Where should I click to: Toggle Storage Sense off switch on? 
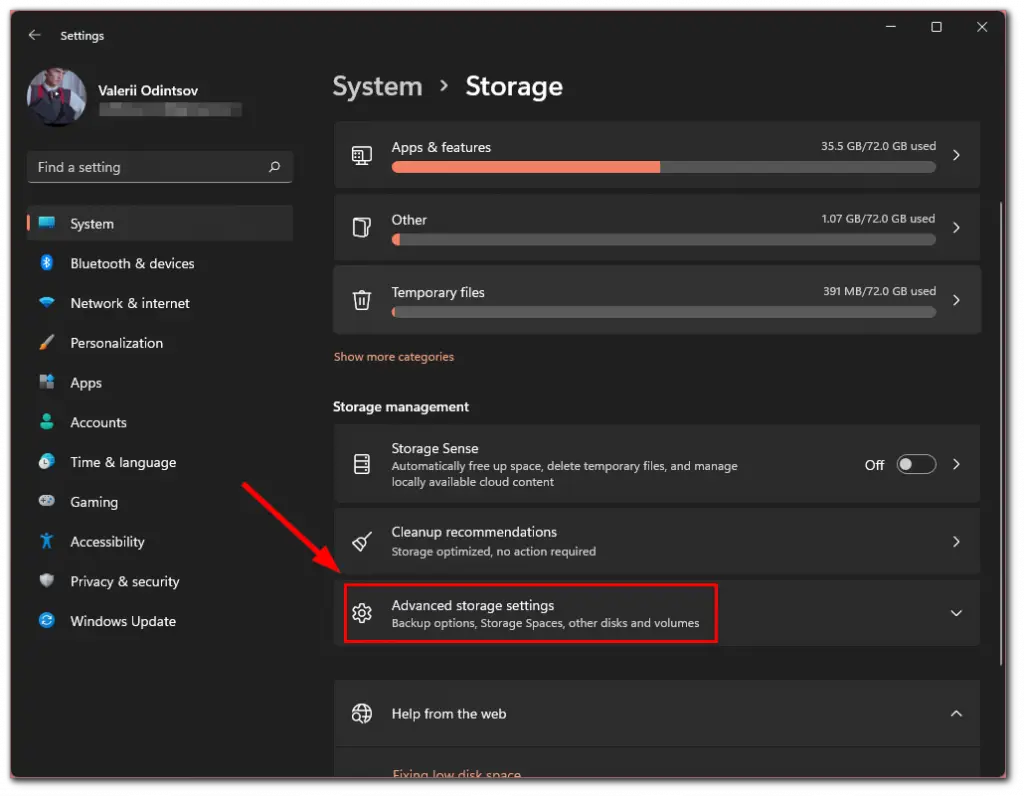click(915, 465)
